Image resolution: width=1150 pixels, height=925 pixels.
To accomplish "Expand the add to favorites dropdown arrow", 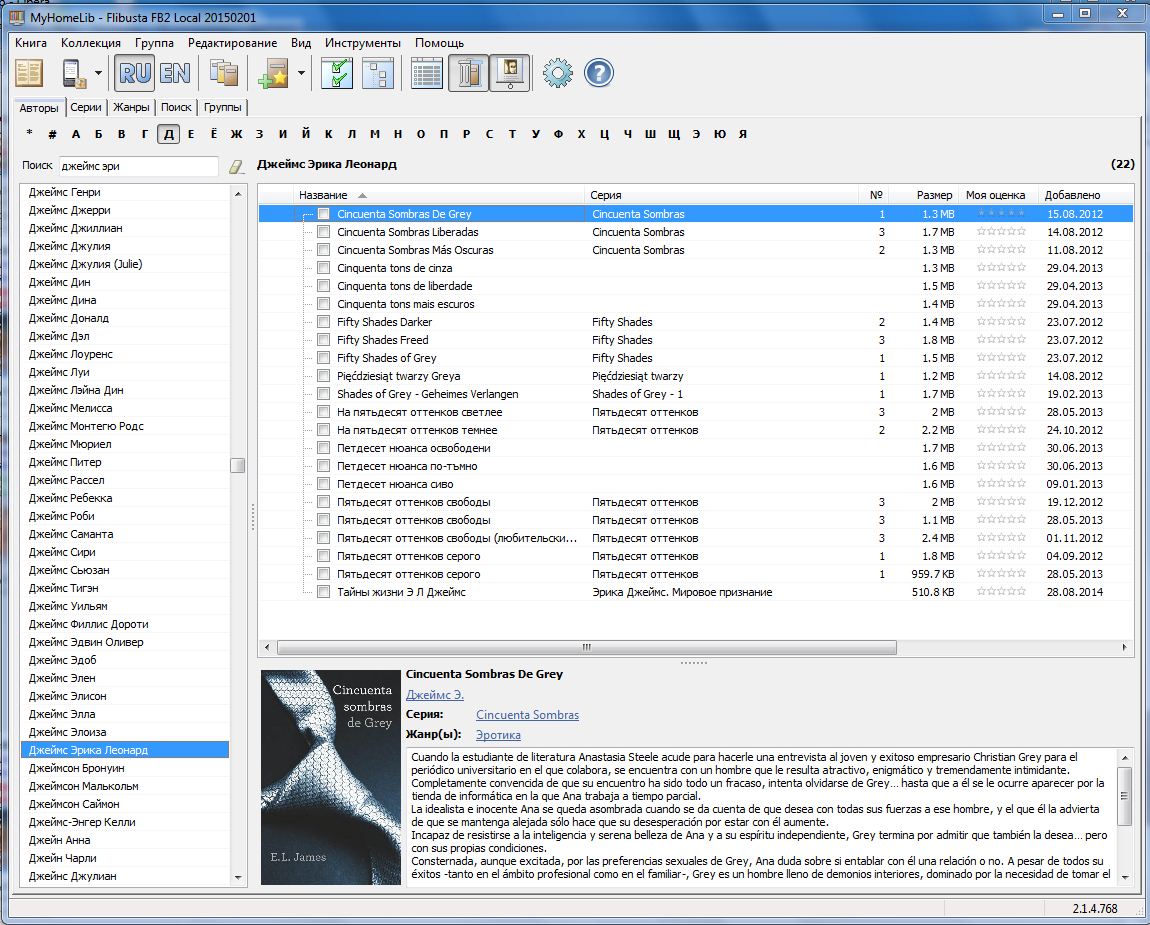I will click(301, 73).
